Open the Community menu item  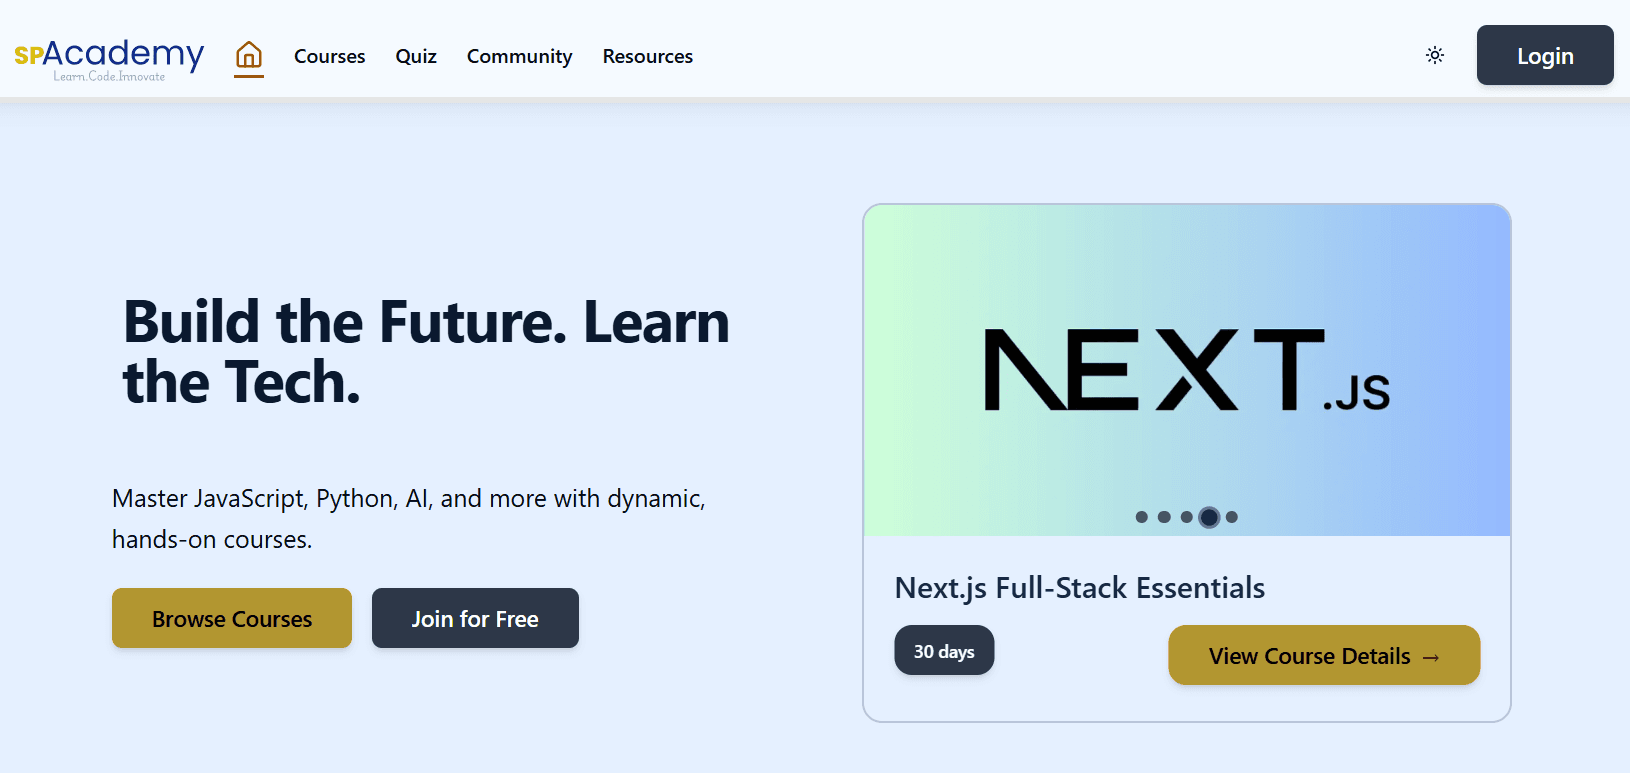click(520, 56)
